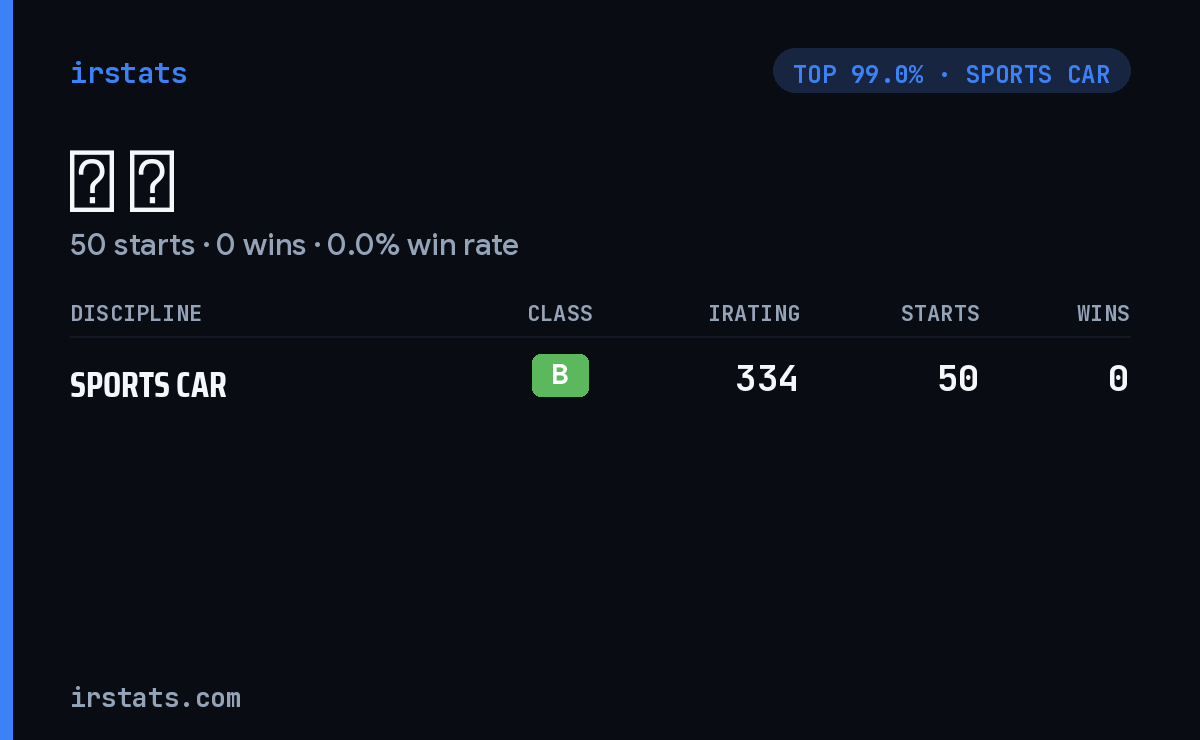Click the 0.0% win rate text
Screen dimensions: 1200x740
point(423,244)
